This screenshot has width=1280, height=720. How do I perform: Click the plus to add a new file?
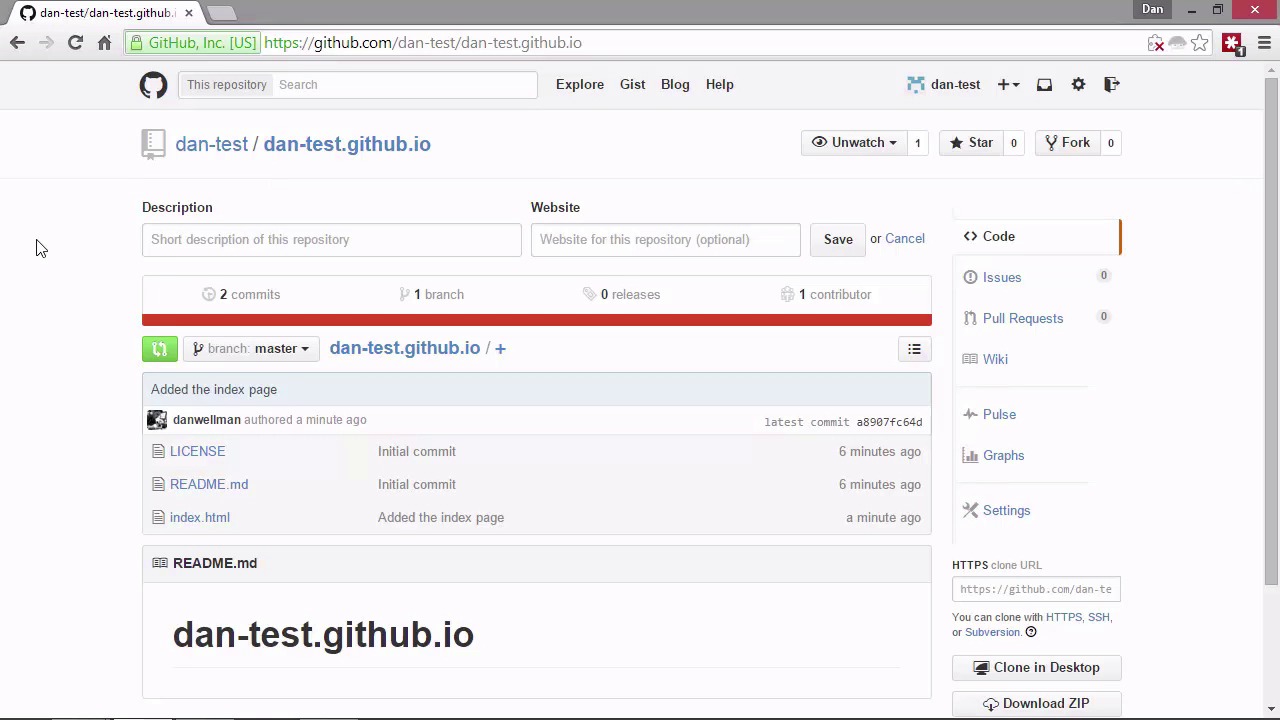tap(500, 348)
